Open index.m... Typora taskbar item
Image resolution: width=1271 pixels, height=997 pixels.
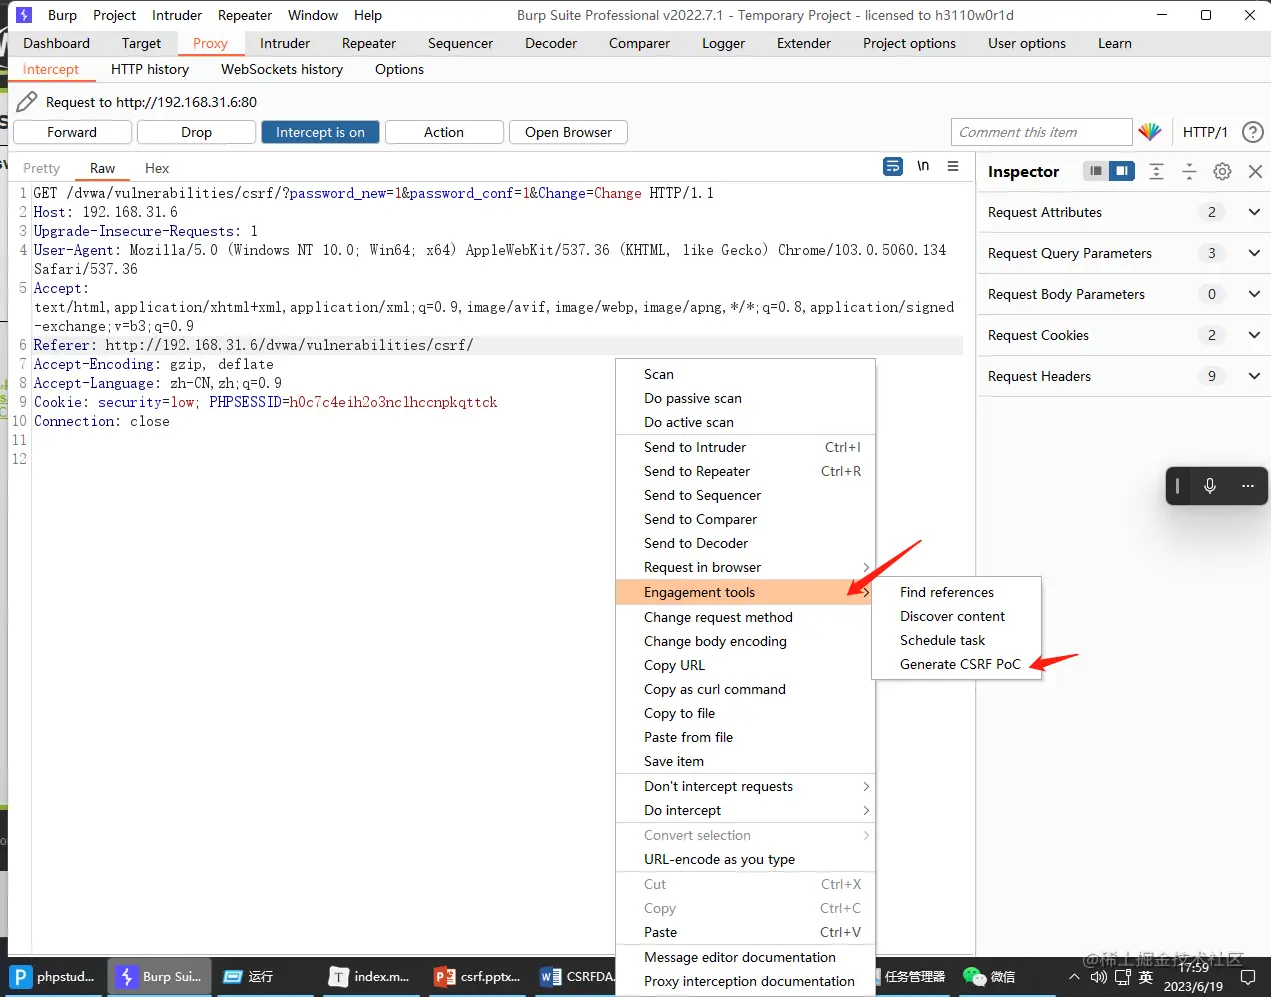pyautogui.click(x=369, y=977)
